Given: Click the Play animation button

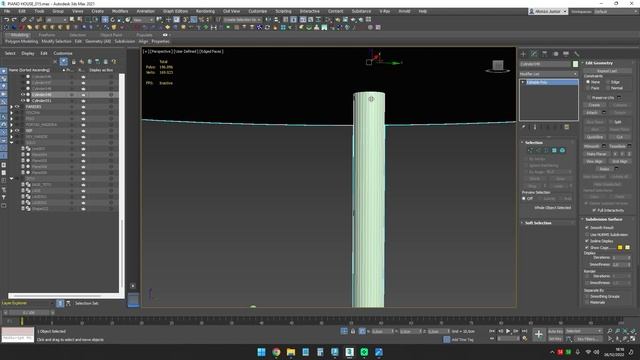Looking at the screenshot, I should (x=508, y=331).
